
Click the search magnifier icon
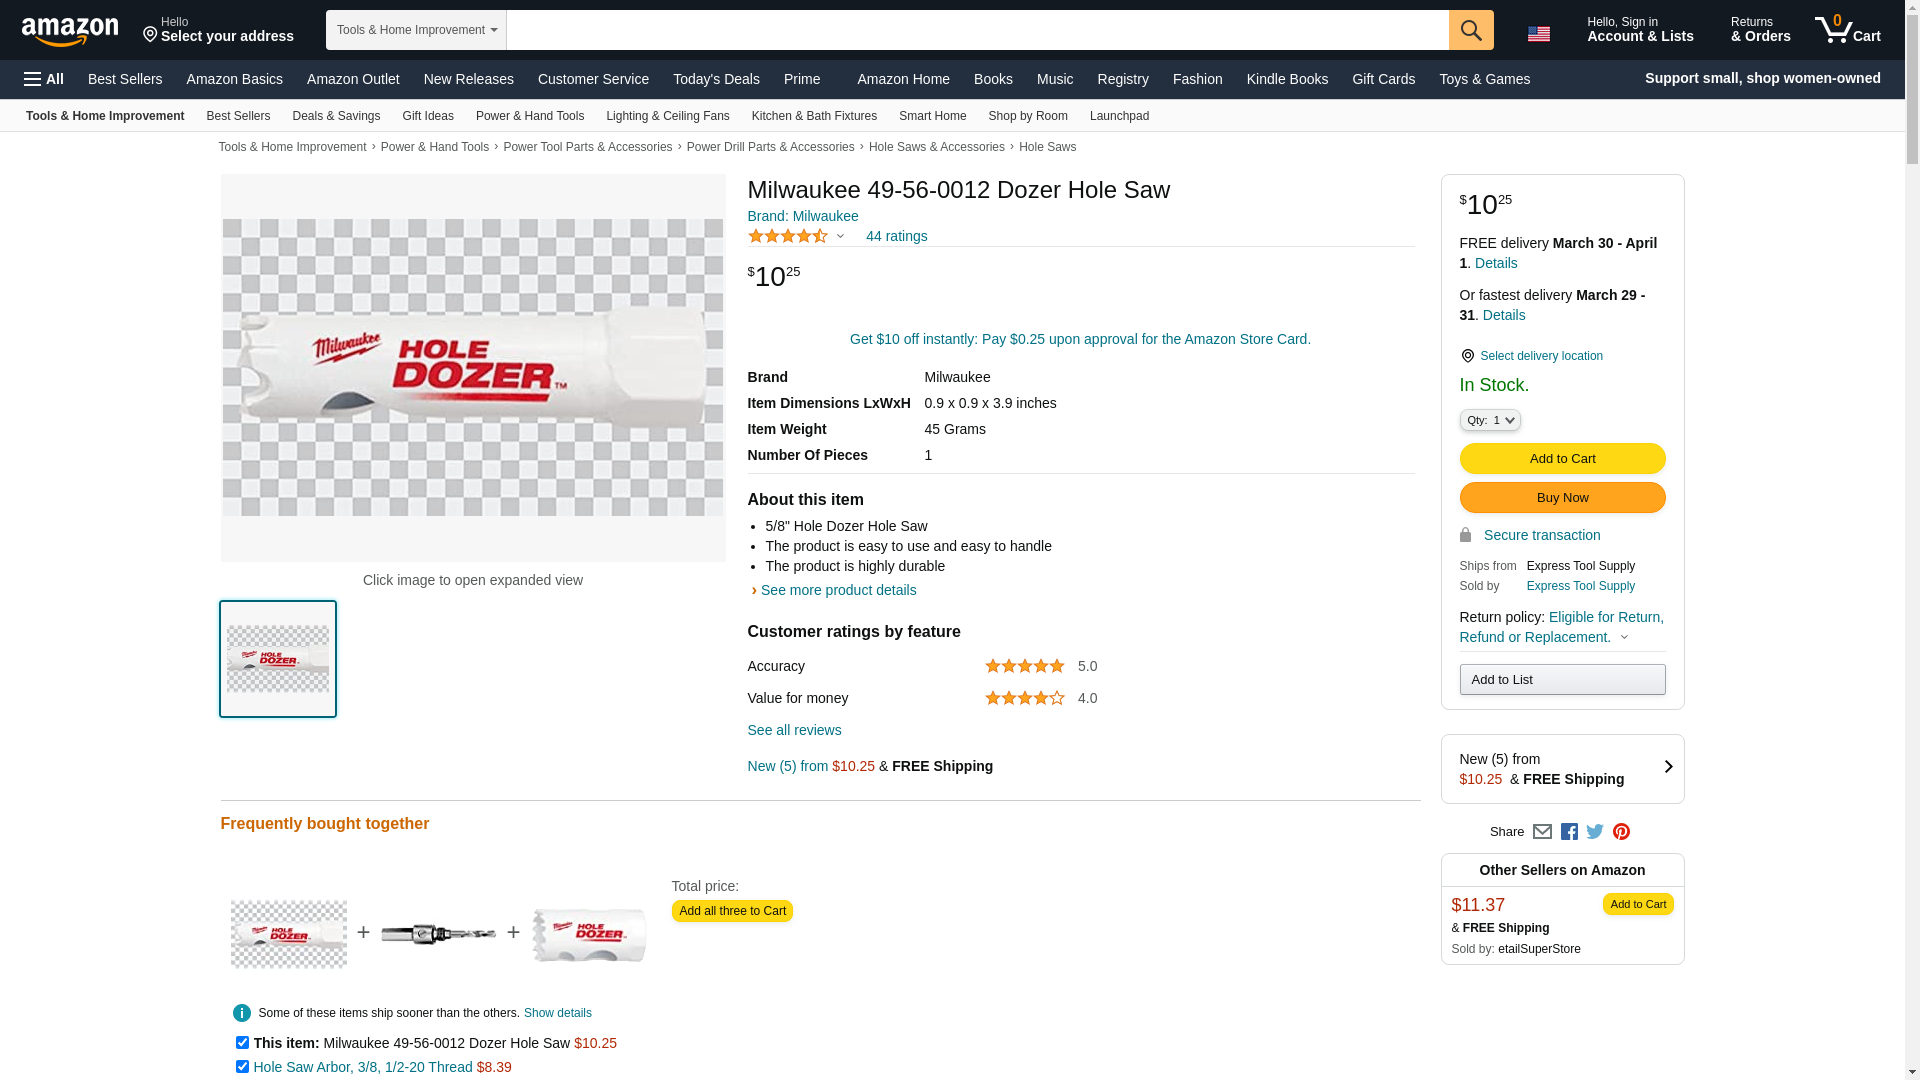(1470, 30)
